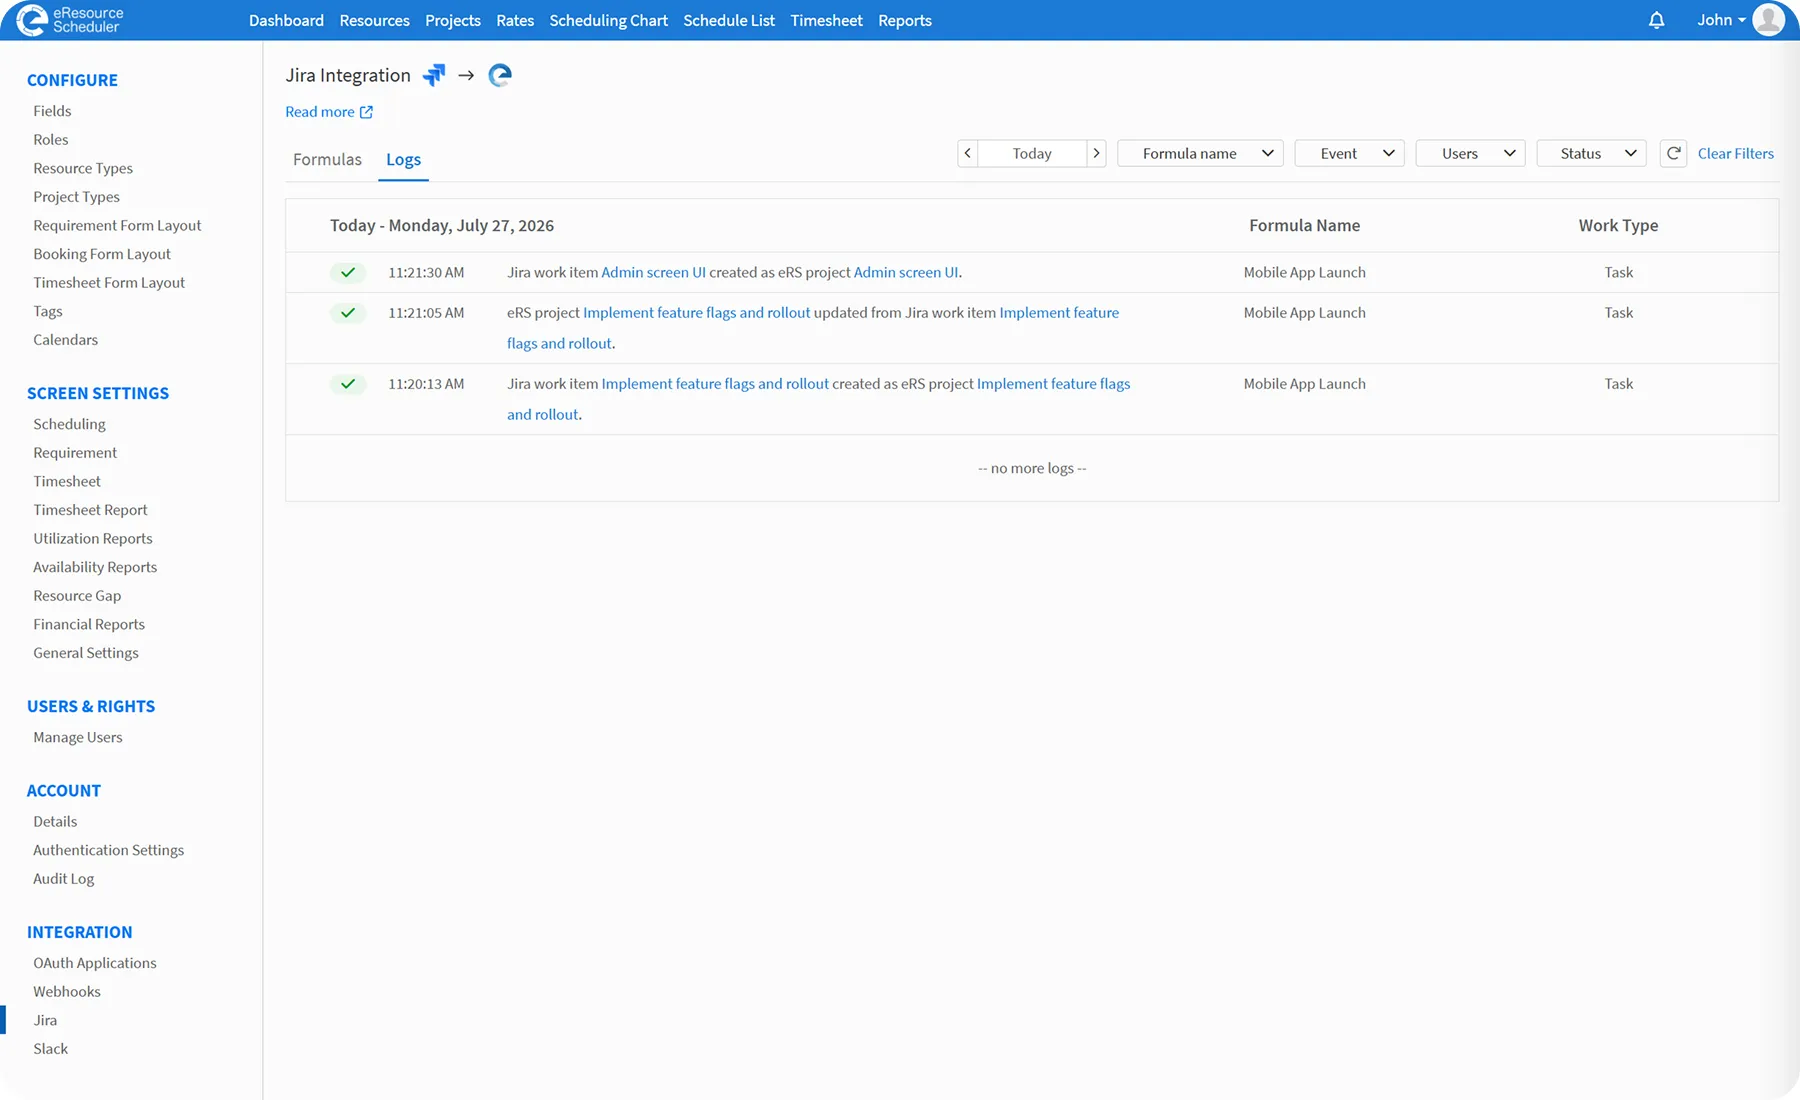Open Rates in top navigation
The width and height of the screenshot is (1800, 1100).
point(515,20)
